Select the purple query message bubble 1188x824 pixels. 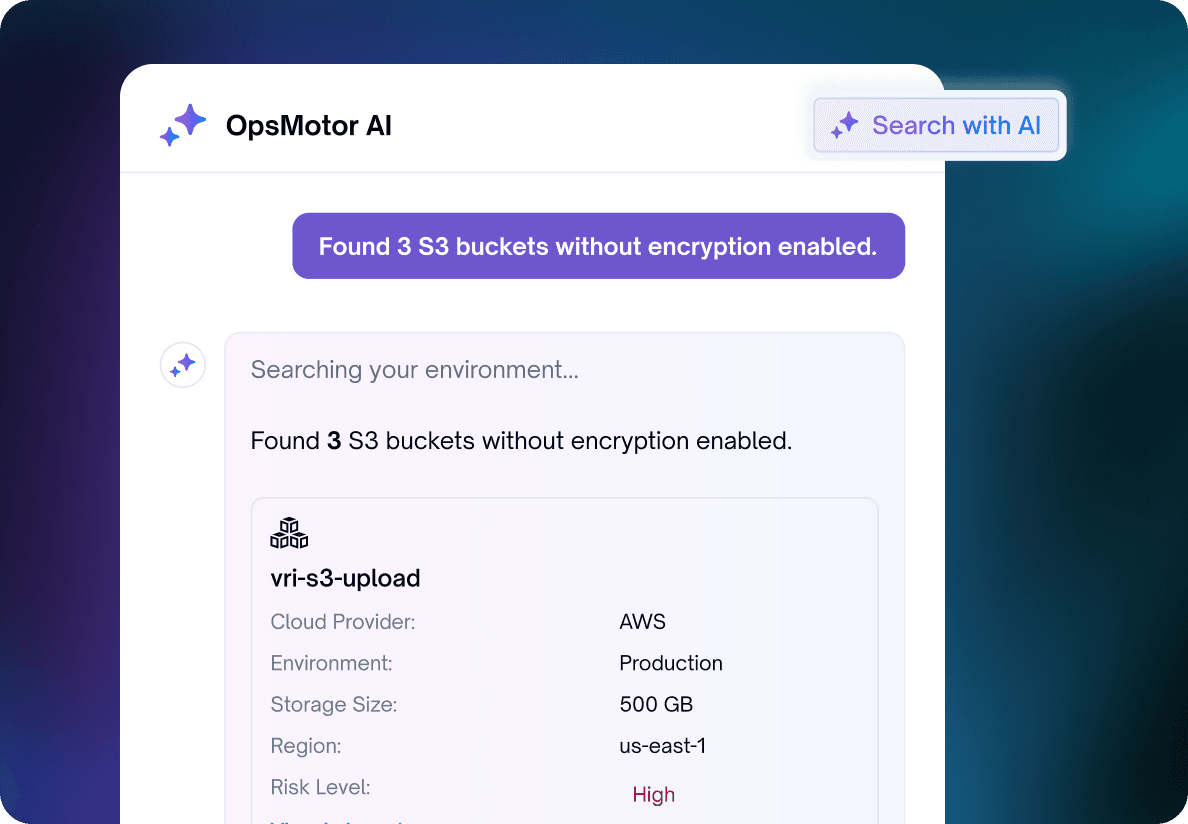pos(599,246)
